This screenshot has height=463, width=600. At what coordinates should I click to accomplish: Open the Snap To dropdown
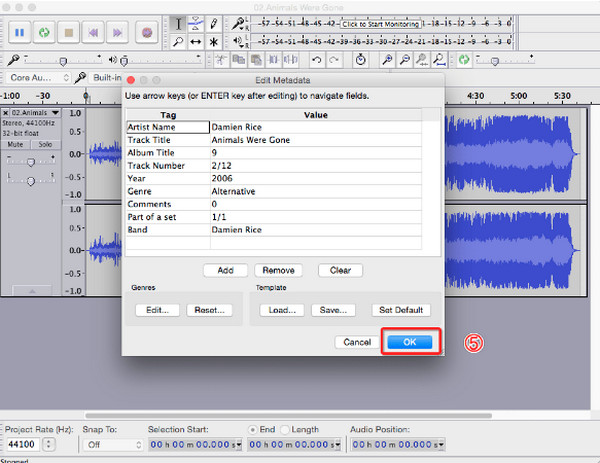114,445
